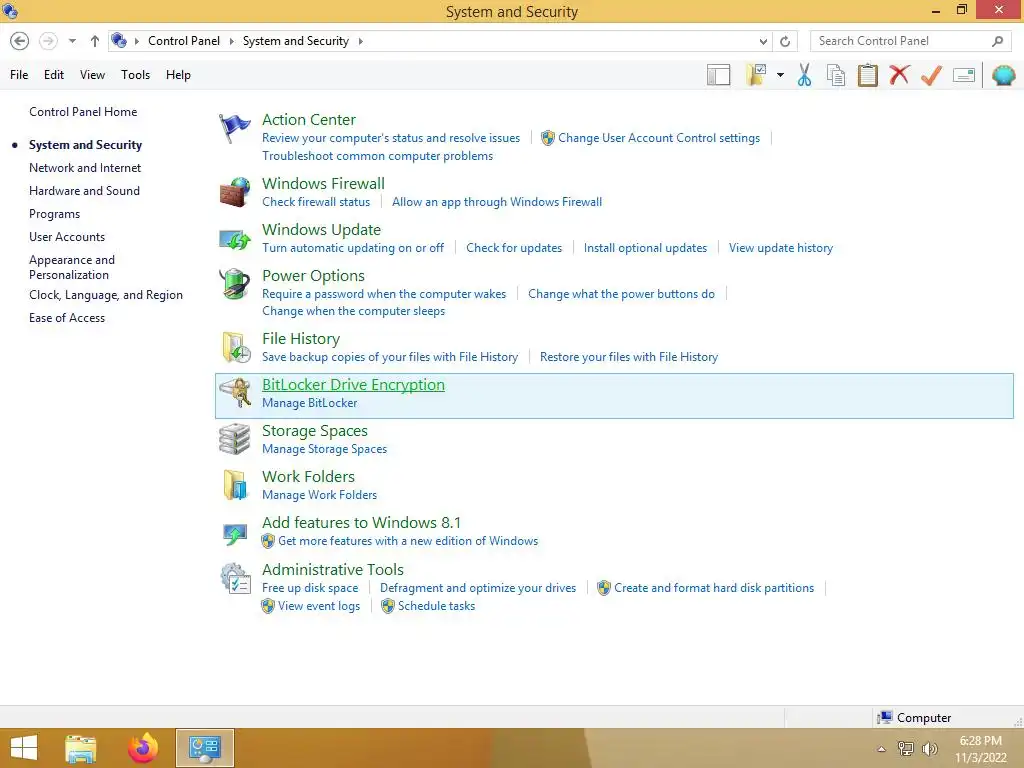Image resolution: width=1024 pixels, height=768 pixels.
Task: Expand the breadcrumb arrow before Control Panel
Action: coord(137,41)
